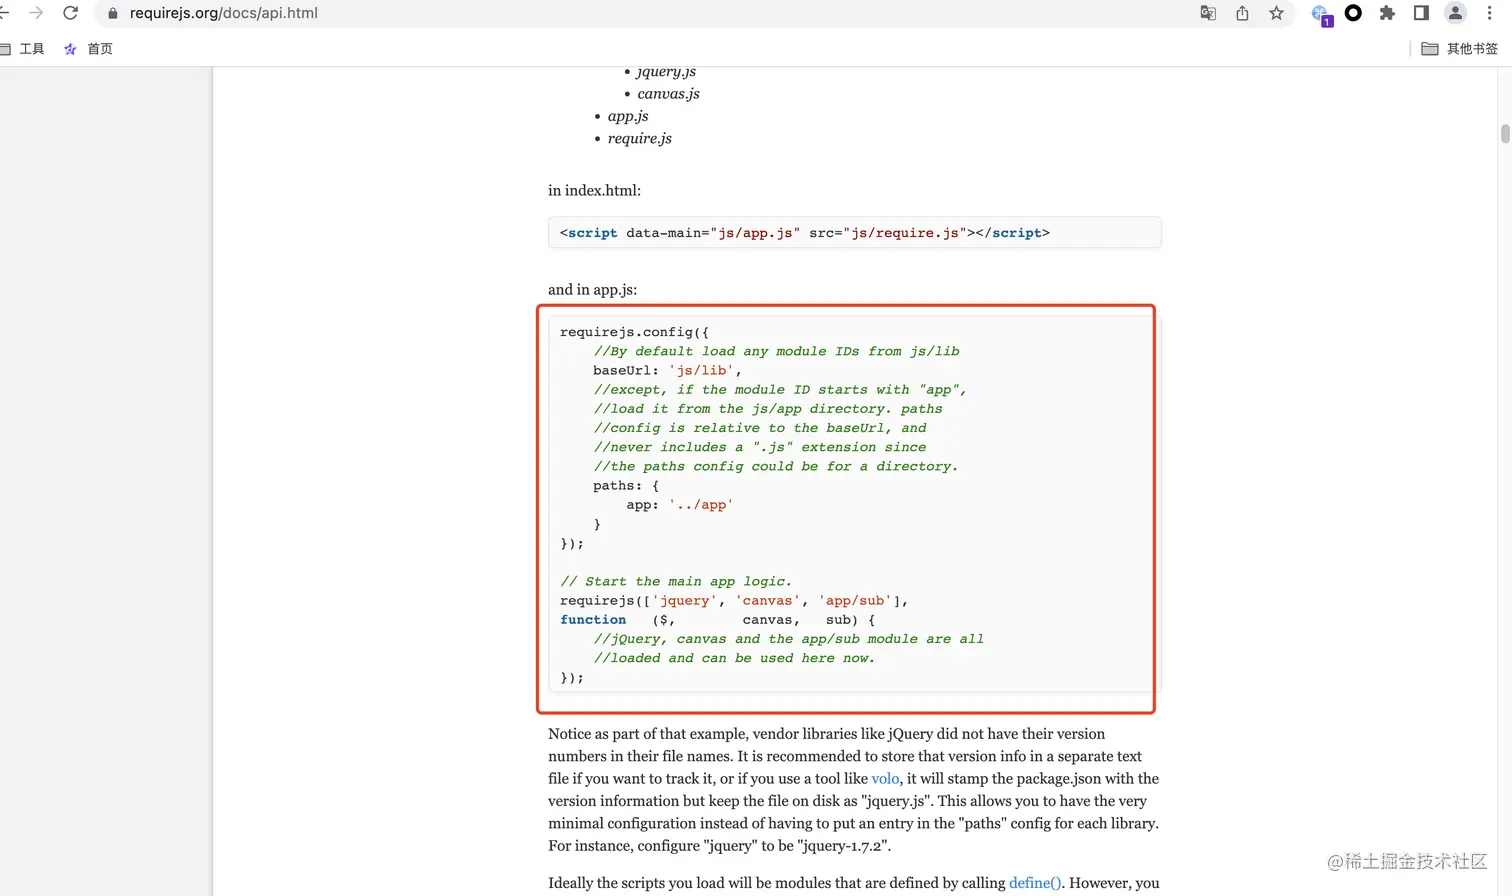
Task: Click the requirejs.config({ code line
Action: [634, 332]
